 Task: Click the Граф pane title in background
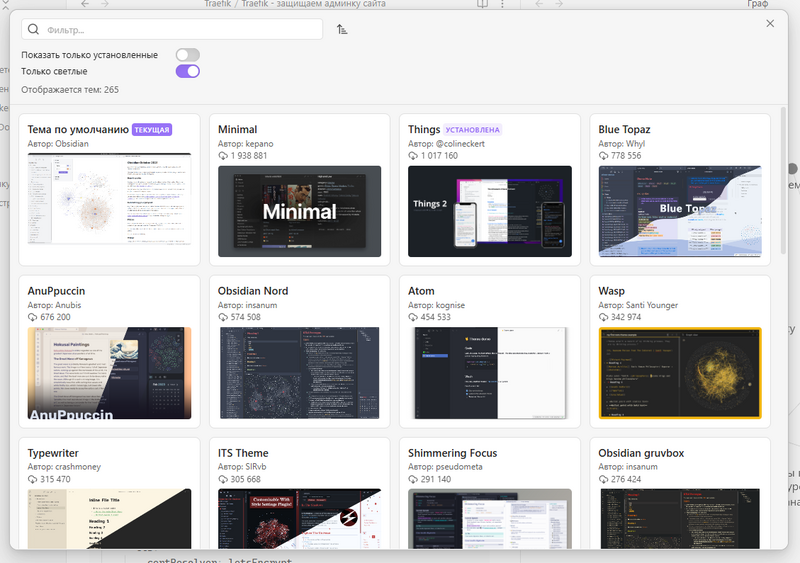click(758, 4)
